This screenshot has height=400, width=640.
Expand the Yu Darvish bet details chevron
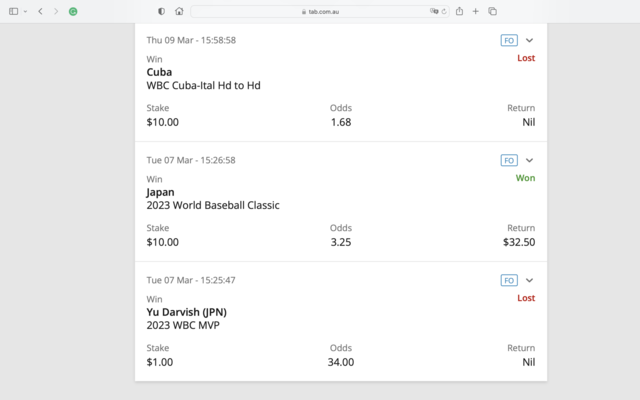click(x=529, y=280)
